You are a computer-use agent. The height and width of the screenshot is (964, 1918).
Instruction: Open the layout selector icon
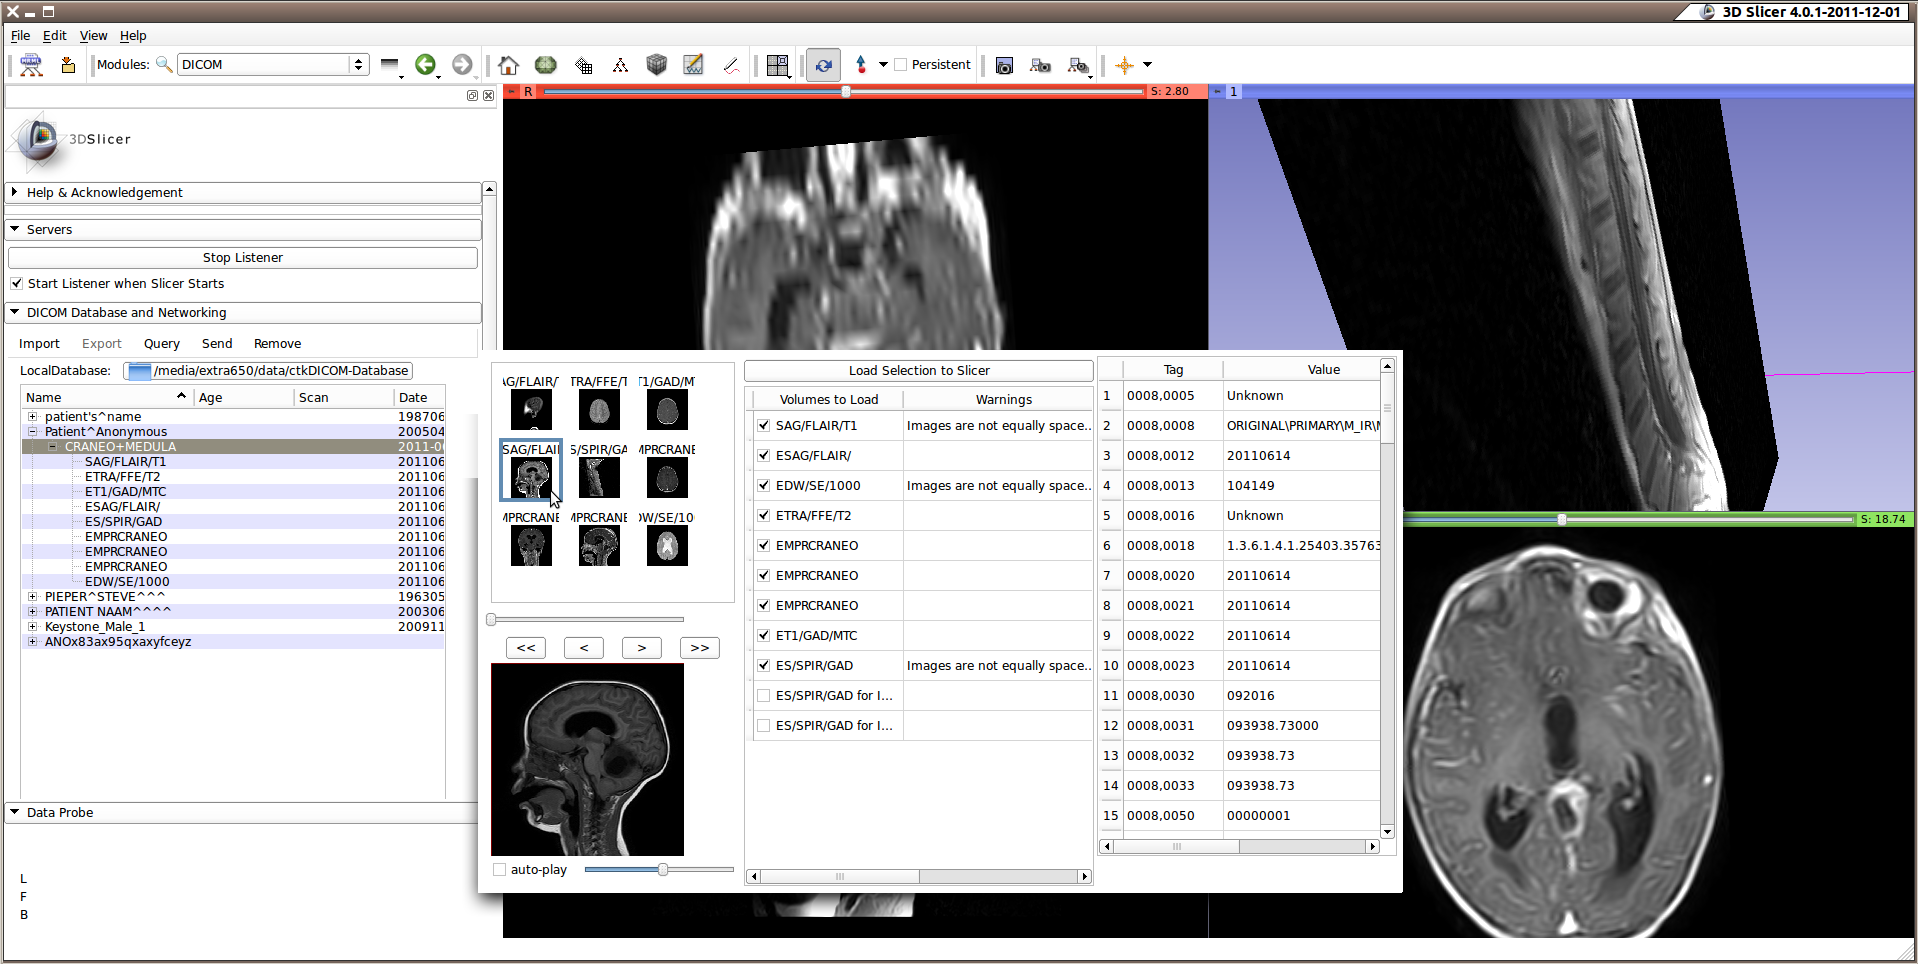tap(777, 65)
